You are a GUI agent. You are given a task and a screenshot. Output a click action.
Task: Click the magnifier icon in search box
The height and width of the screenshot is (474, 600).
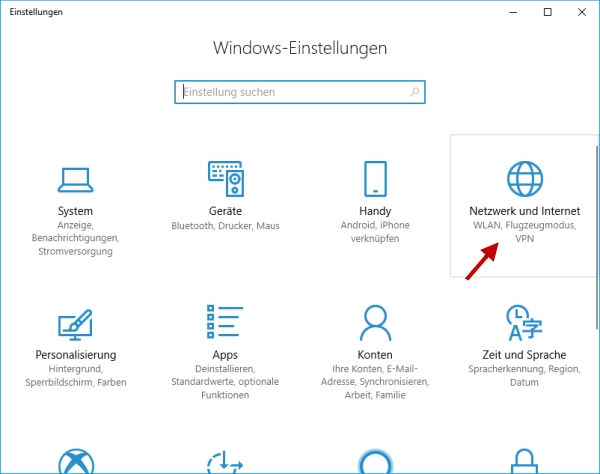coord(414,92)
